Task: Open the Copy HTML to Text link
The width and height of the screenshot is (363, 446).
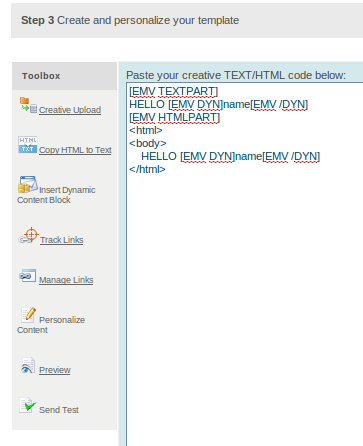Action: pos(75,150)
